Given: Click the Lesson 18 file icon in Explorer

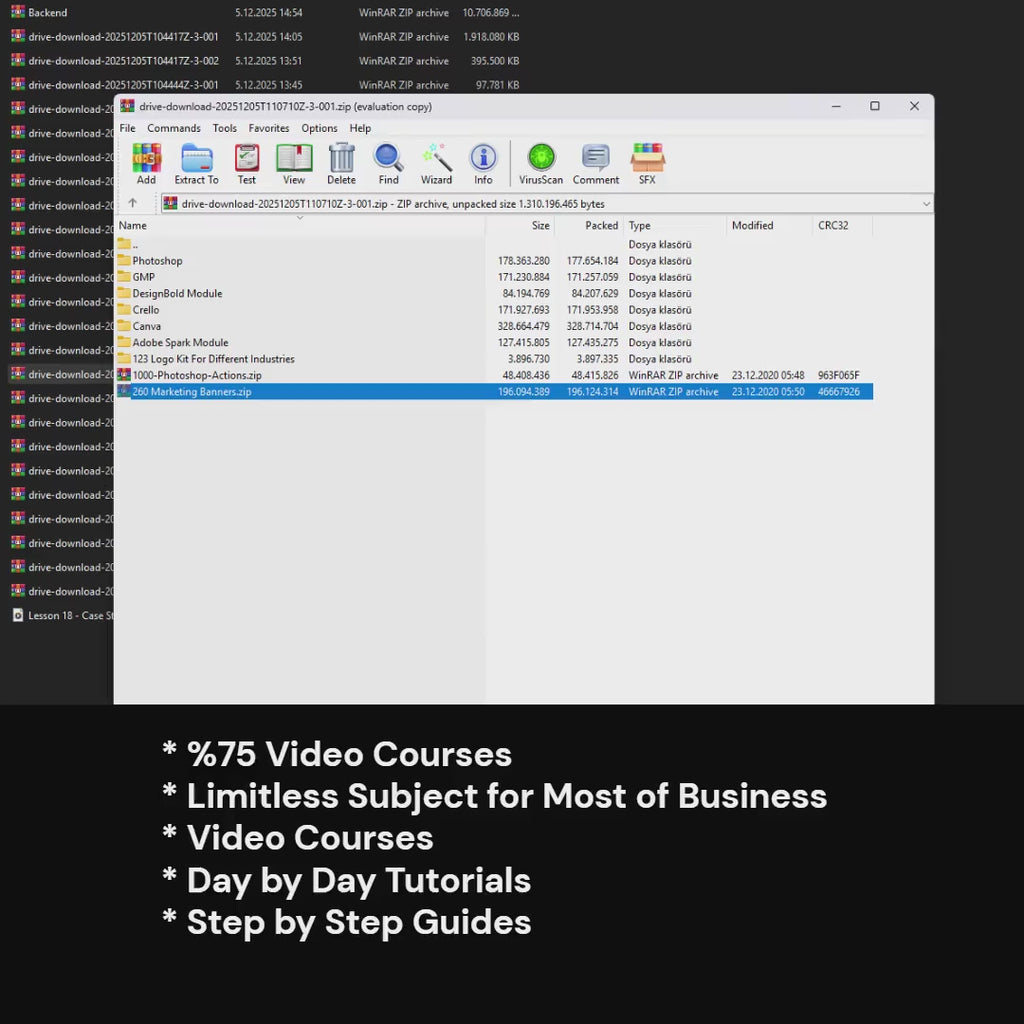Looking at the screenshot, I should coord(18,615).
